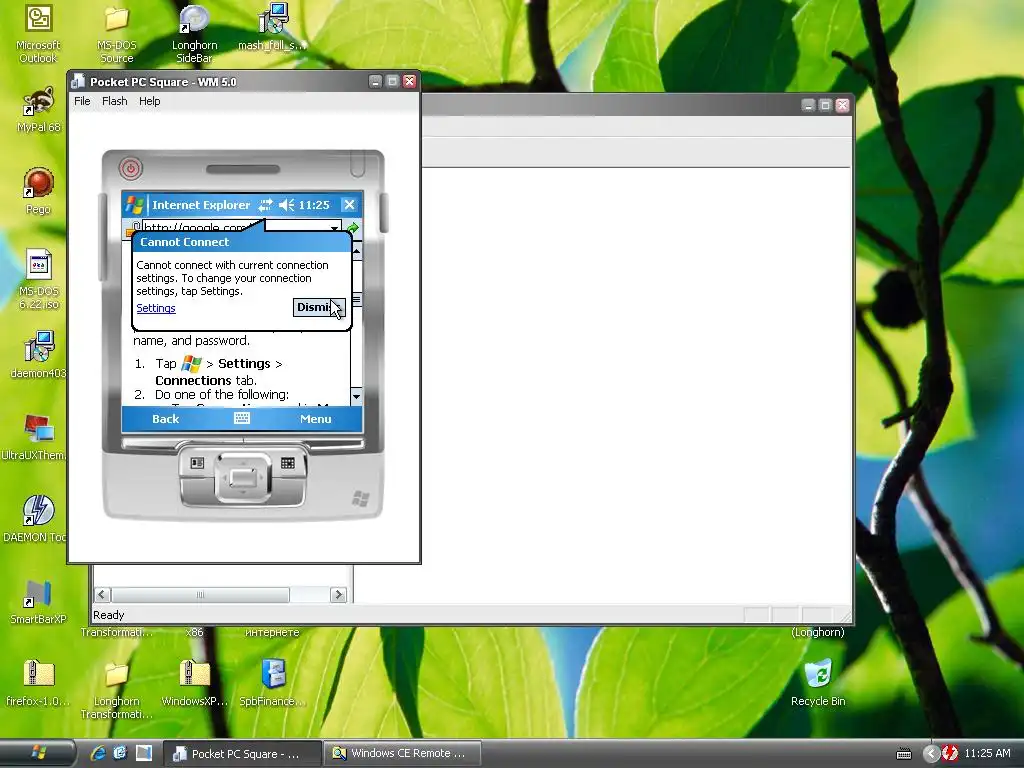Launch MyPal 68 shortcut
This screenshot has height=768, width=1024.
pyautogui.click(x=38, y=108)
